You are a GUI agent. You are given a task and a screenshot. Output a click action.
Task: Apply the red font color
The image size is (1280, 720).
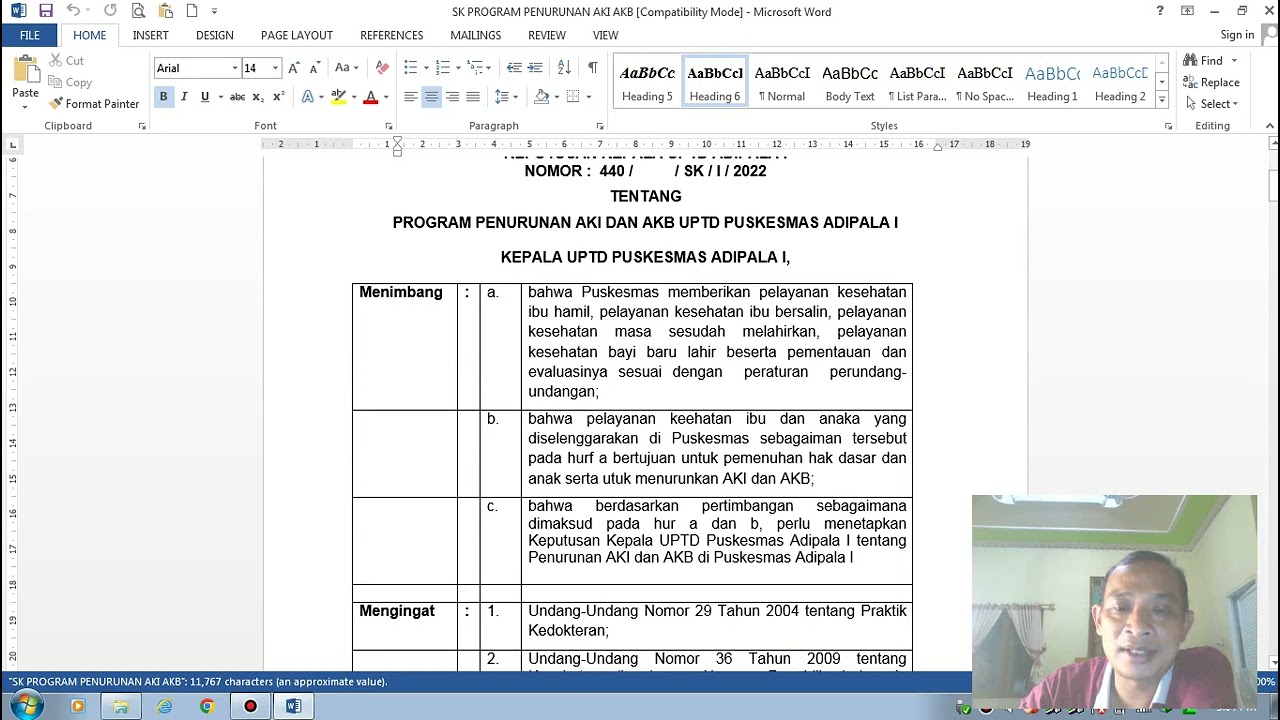pos(370,97)
